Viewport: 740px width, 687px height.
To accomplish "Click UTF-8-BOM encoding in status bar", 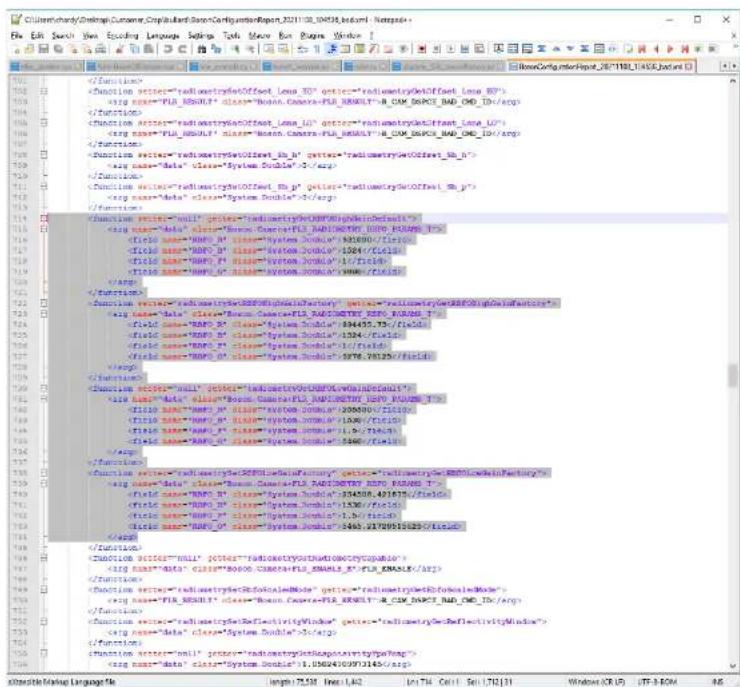I will click(657, 681).
